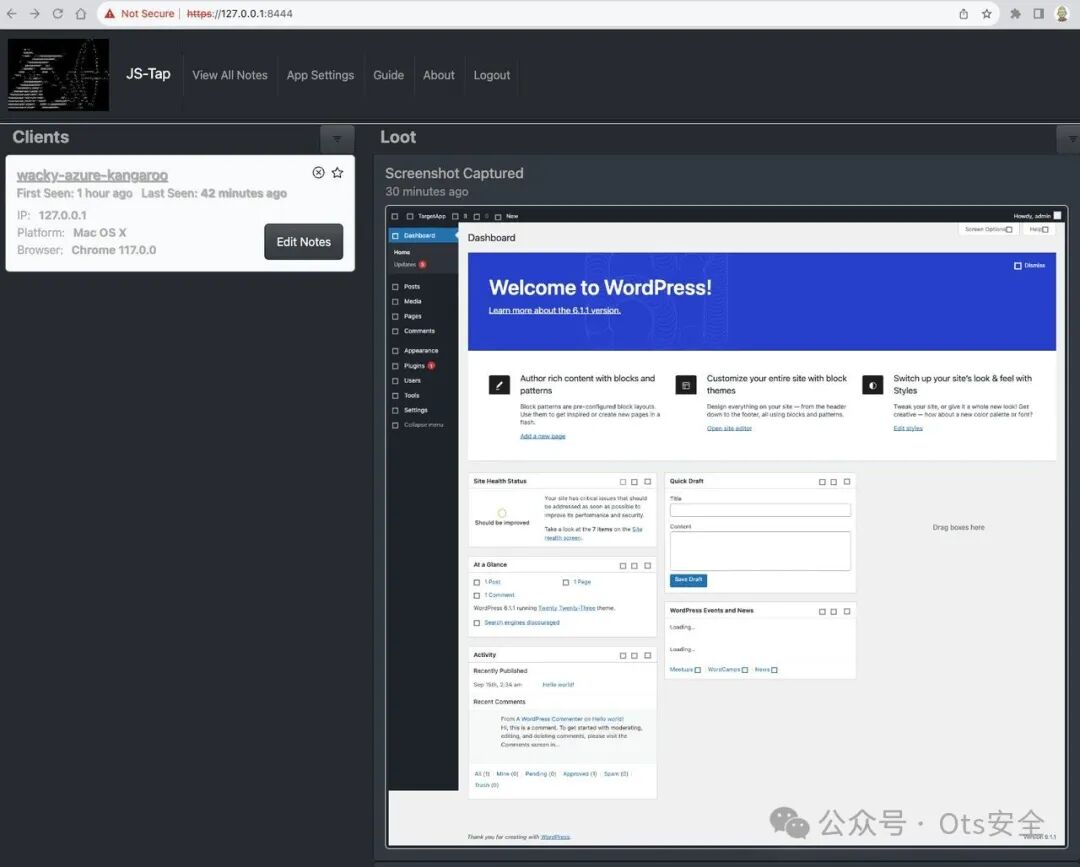Expand the Clients filter dropdown
This screenshot has height=867, width=1080.
pos(337,139)
